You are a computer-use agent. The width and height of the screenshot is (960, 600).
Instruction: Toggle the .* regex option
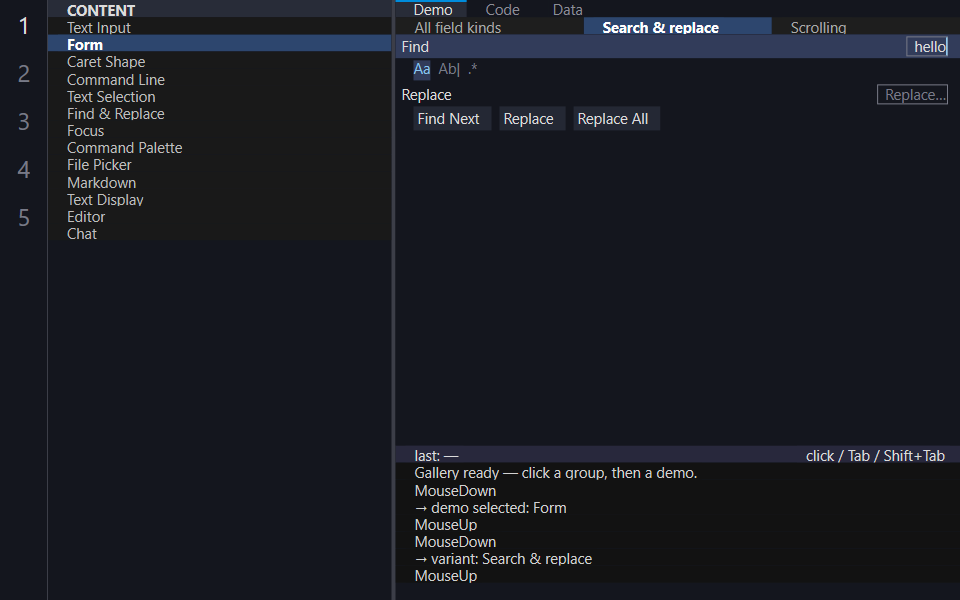pos(472,69)
